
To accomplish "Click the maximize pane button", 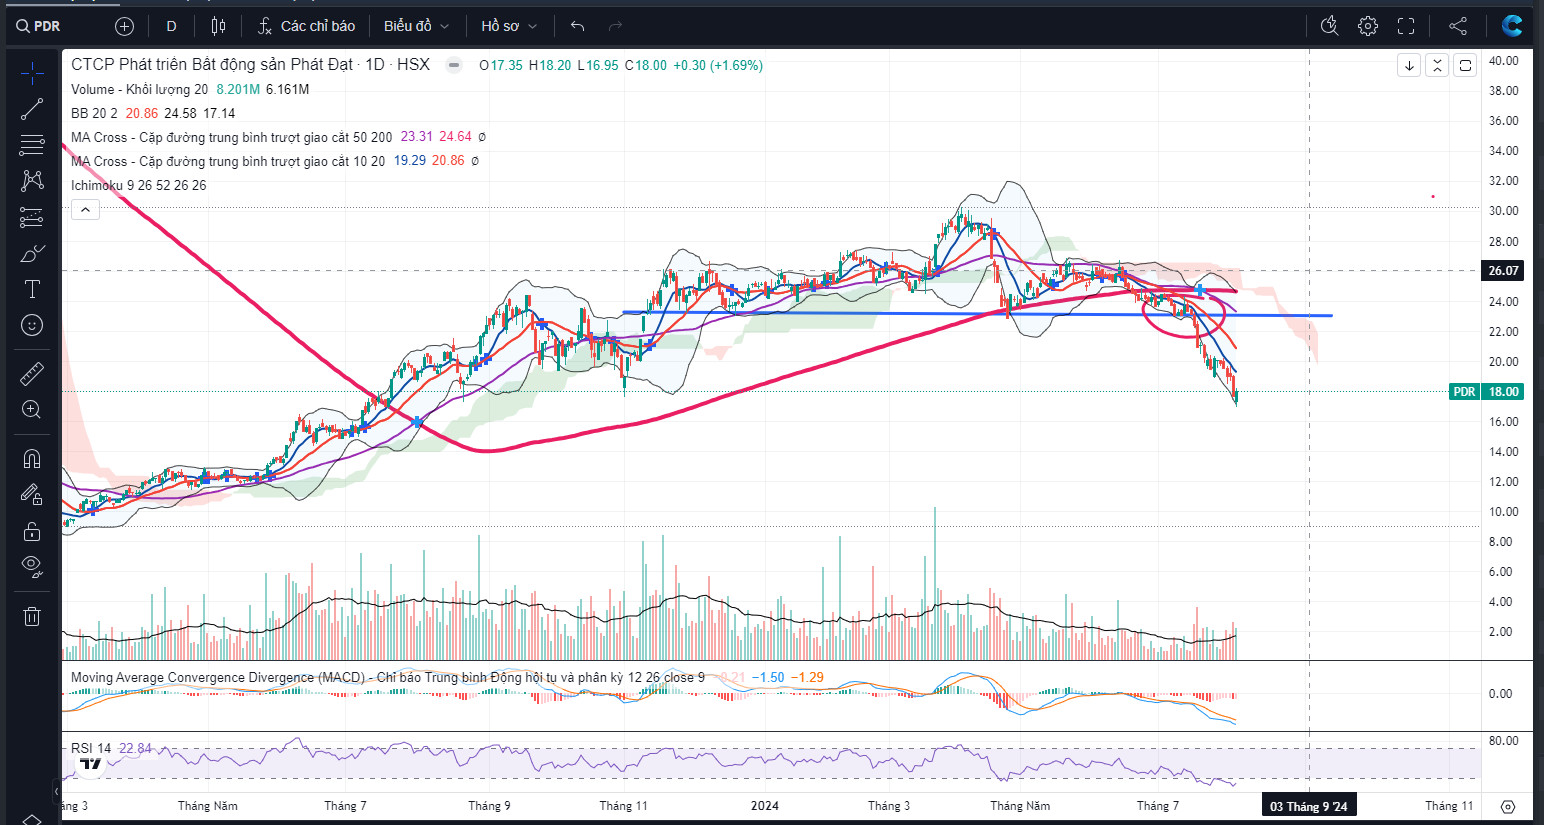I will 1465,66.
